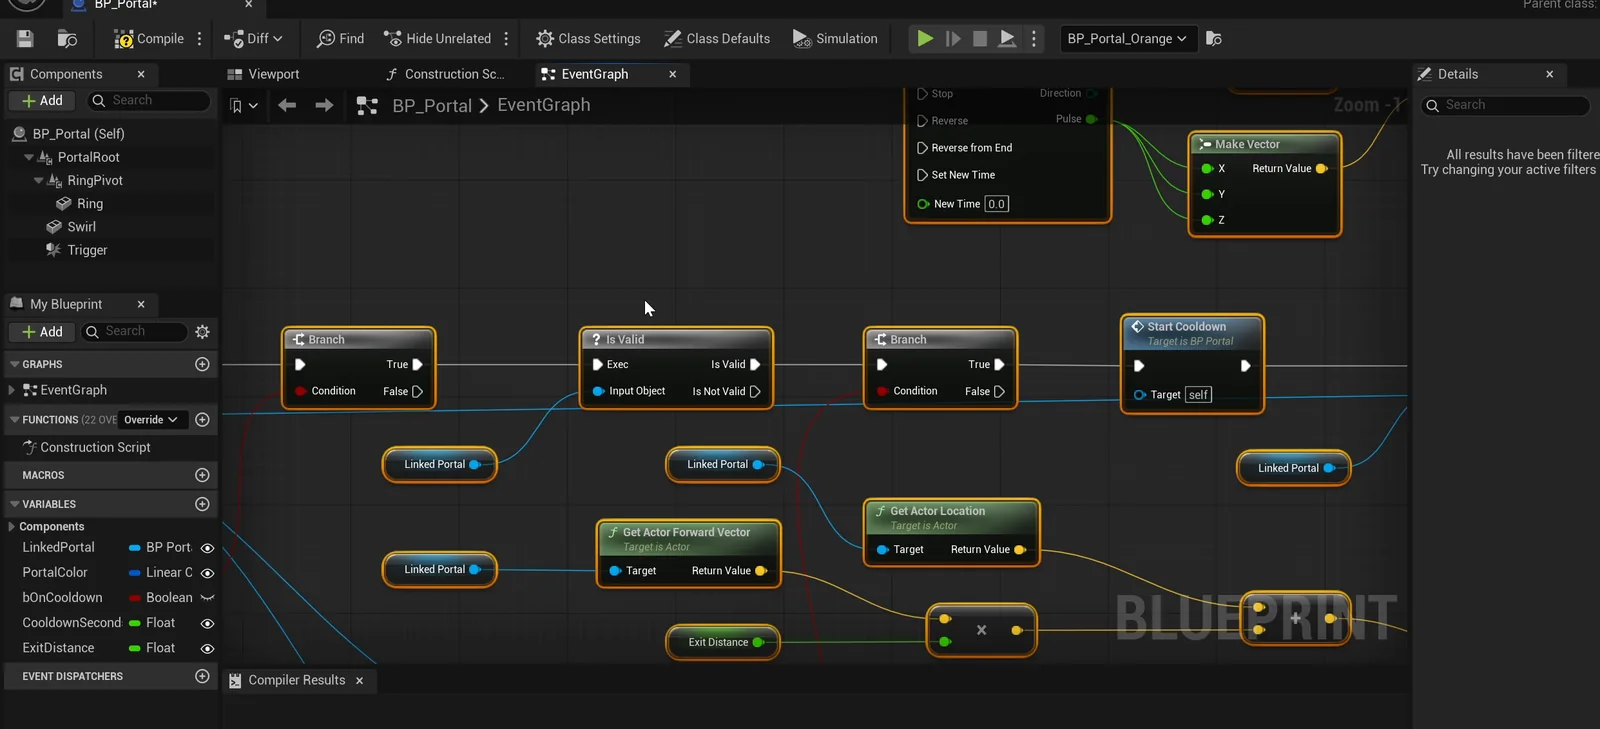Close the EventGraph tab
The height and width of the screenshot is (729, 1600).
tap(673, 74)
